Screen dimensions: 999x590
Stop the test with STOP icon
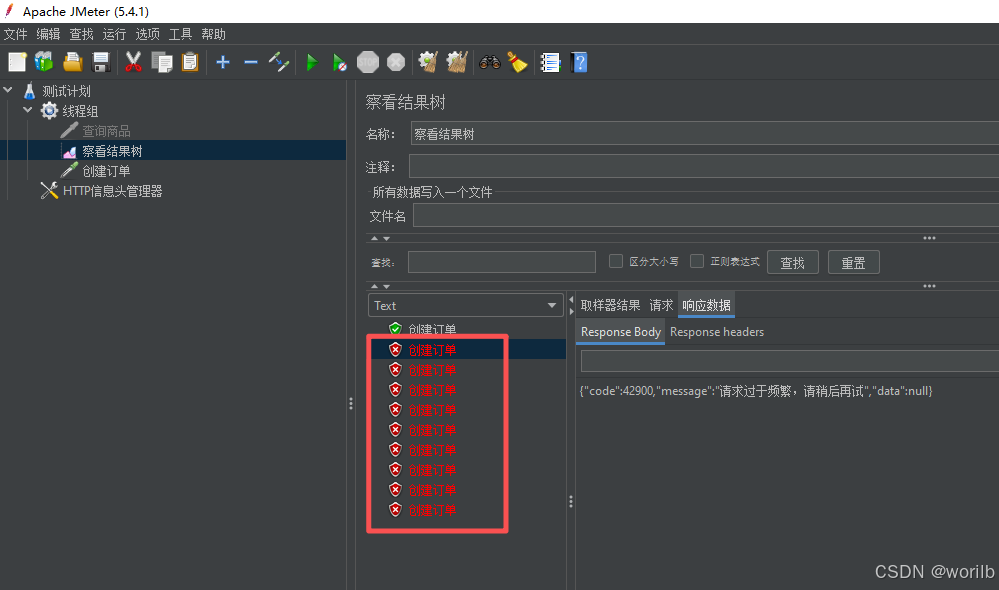pos(368,62)
